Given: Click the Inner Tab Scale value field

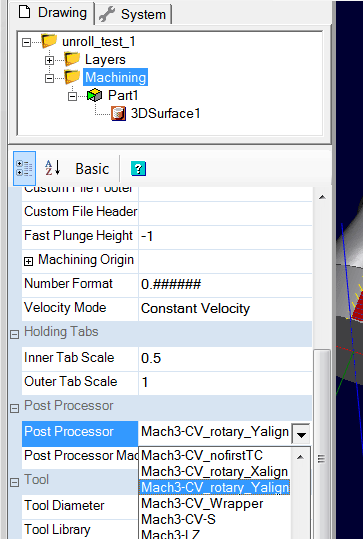Looking at the screenshot, I should (x=225, y=358).
